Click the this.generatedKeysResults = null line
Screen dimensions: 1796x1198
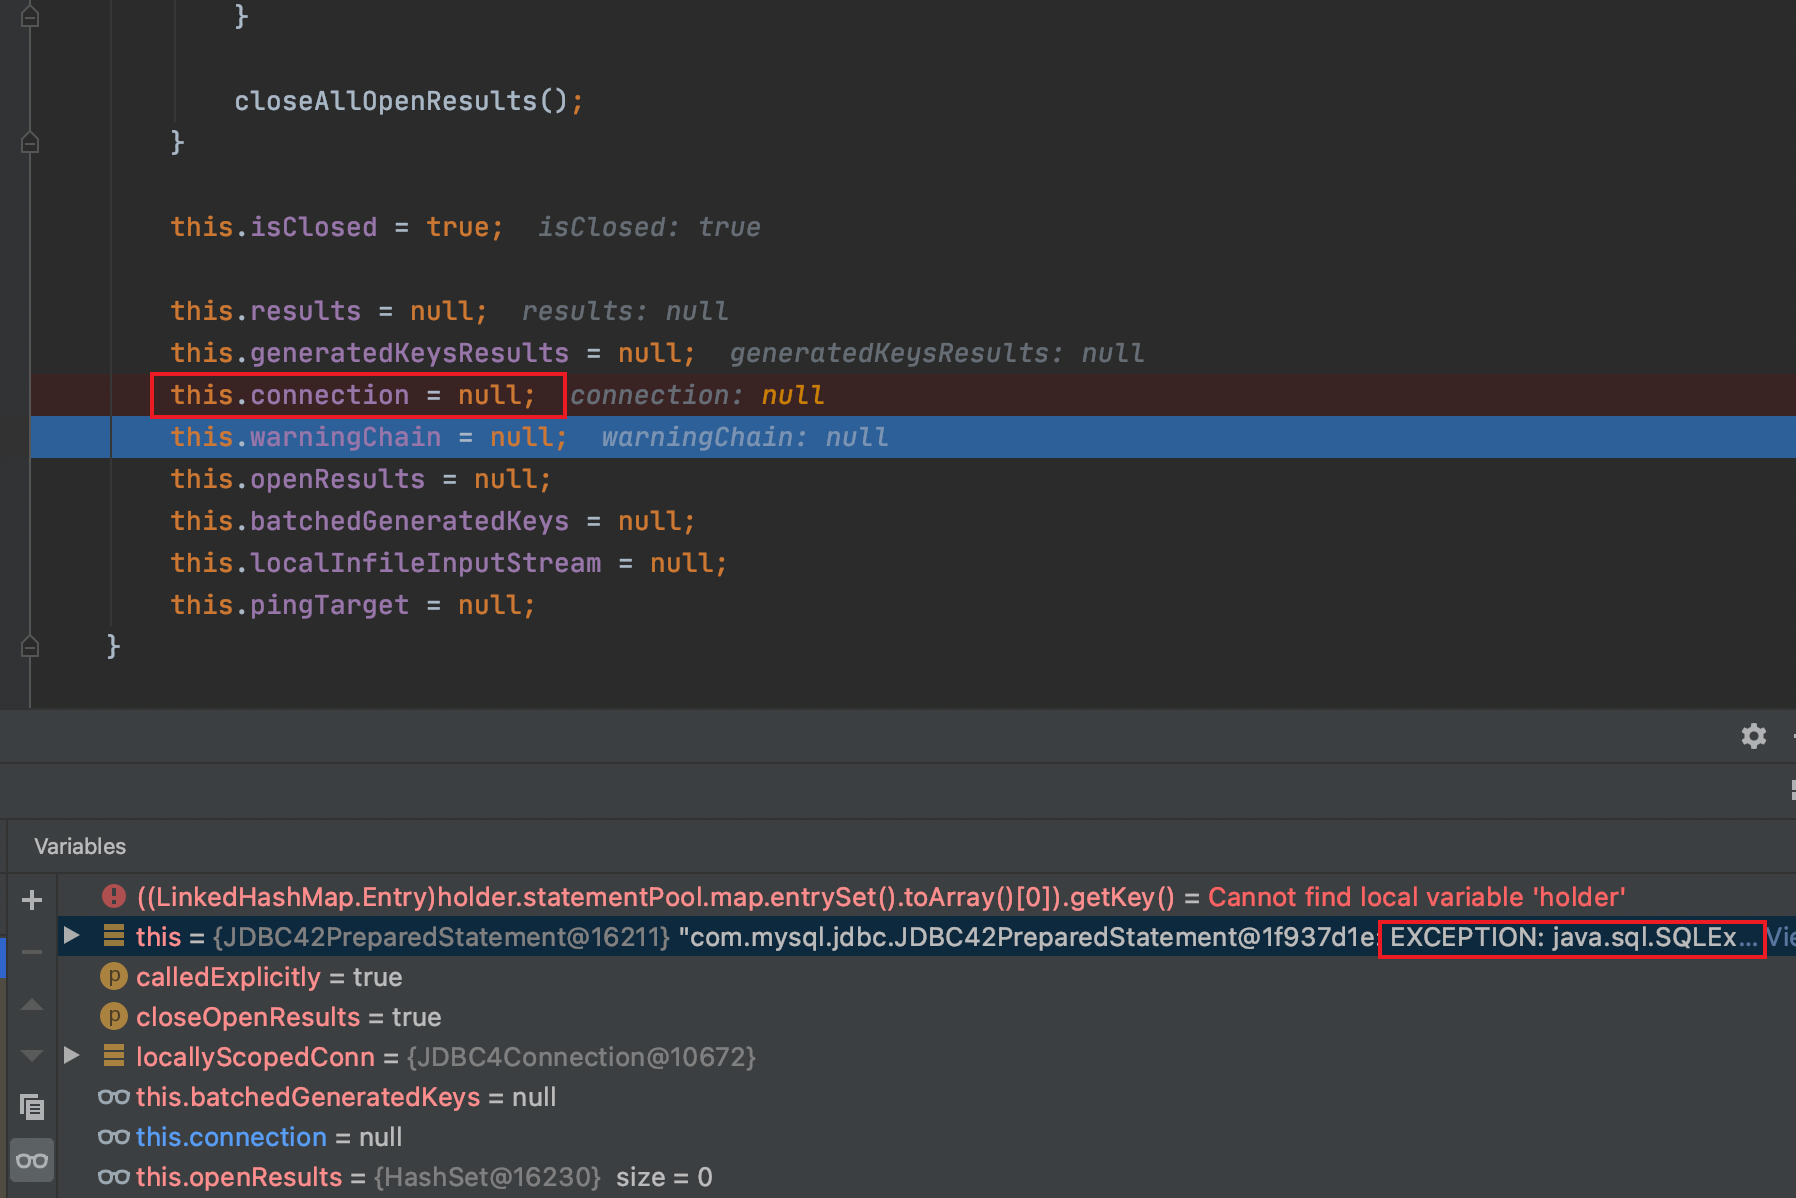433,353
